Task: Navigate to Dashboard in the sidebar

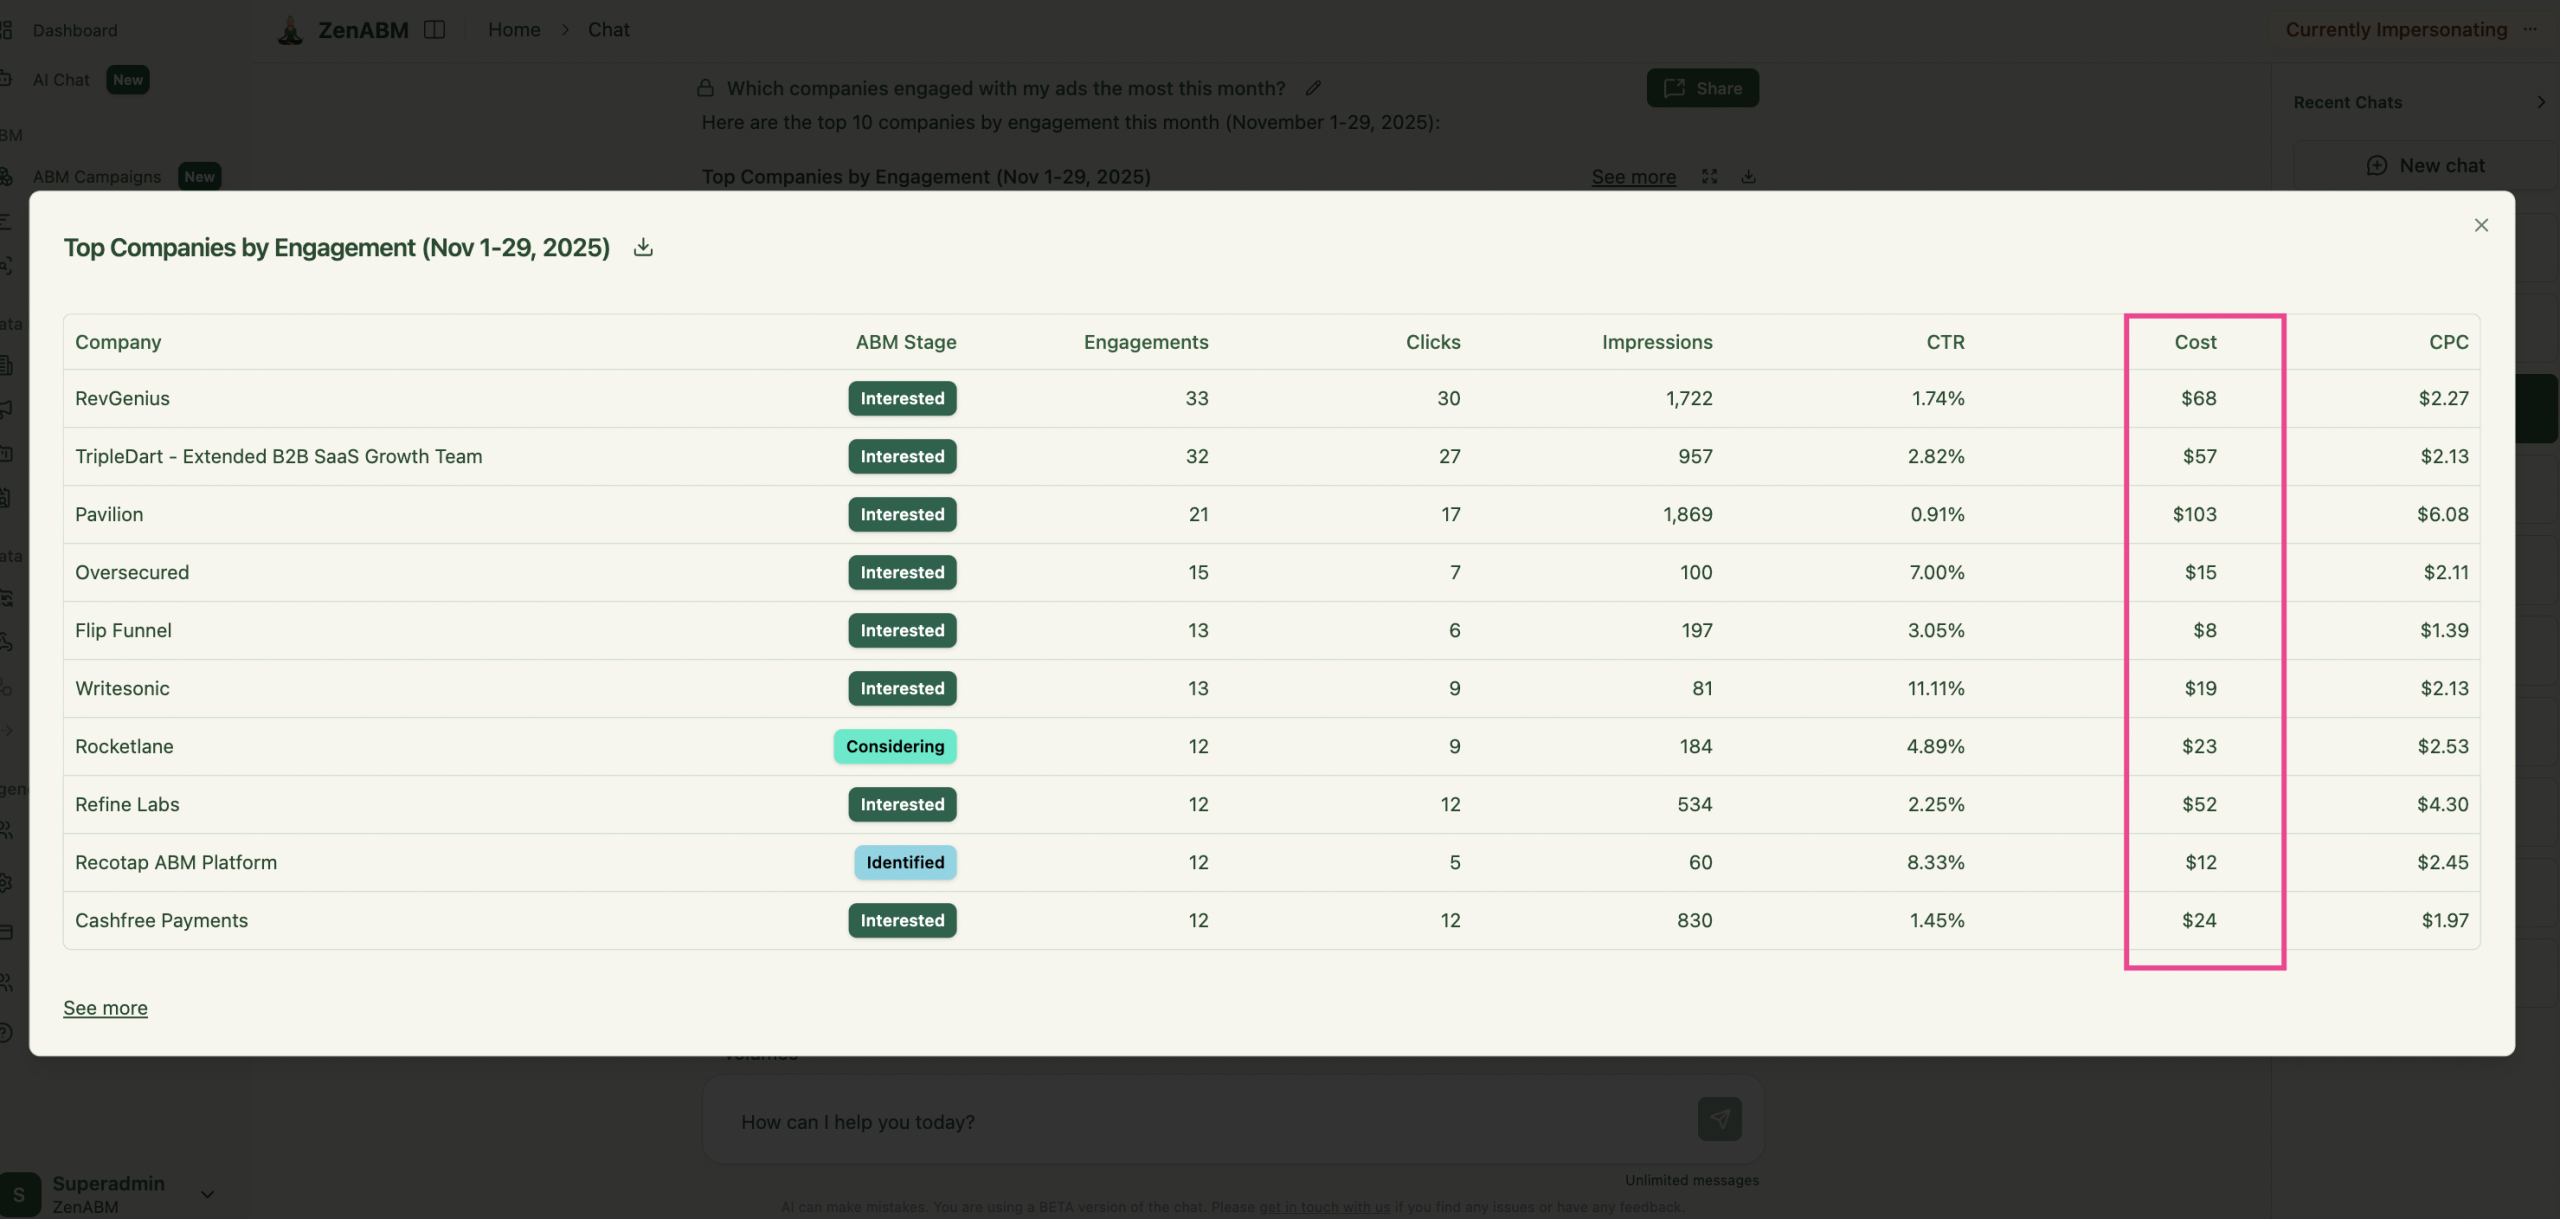Action: point(74,30)
